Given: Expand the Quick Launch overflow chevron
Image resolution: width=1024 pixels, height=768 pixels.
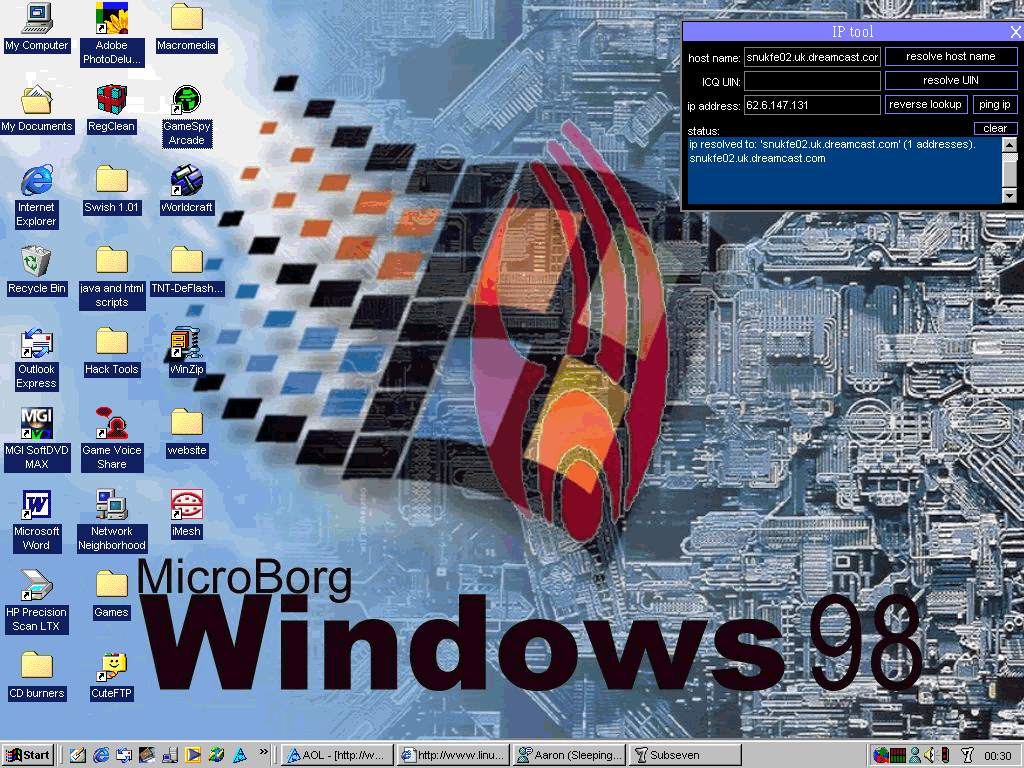Looking at the screenshot, I should click(x=264, y=753).
